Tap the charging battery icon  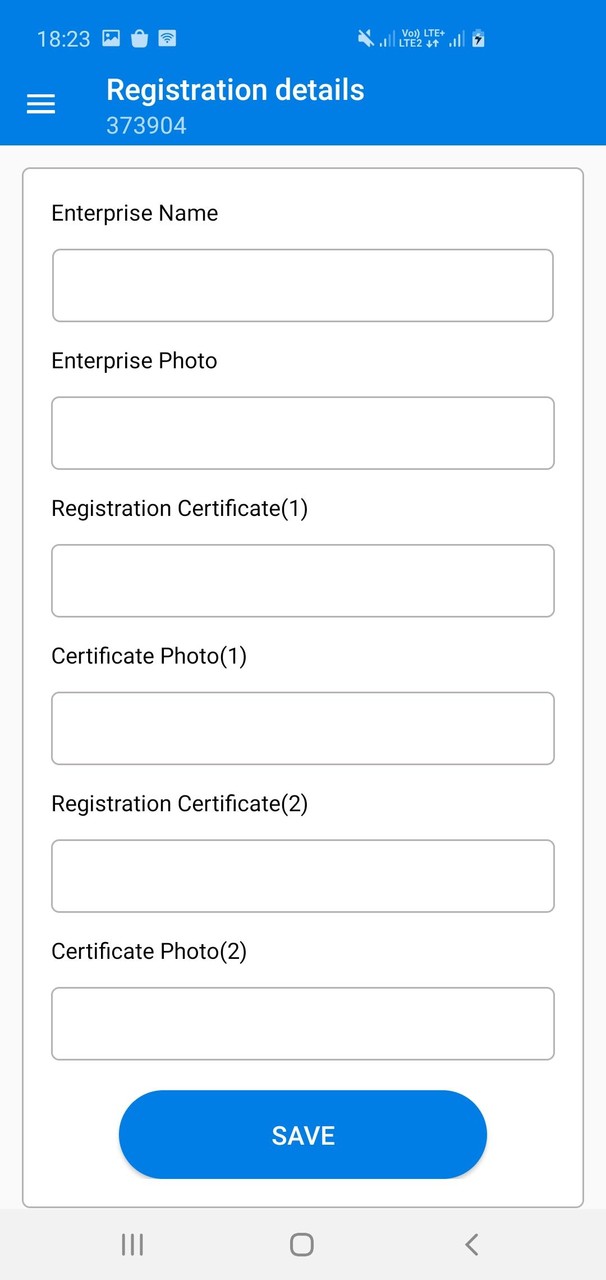(477, 38)
